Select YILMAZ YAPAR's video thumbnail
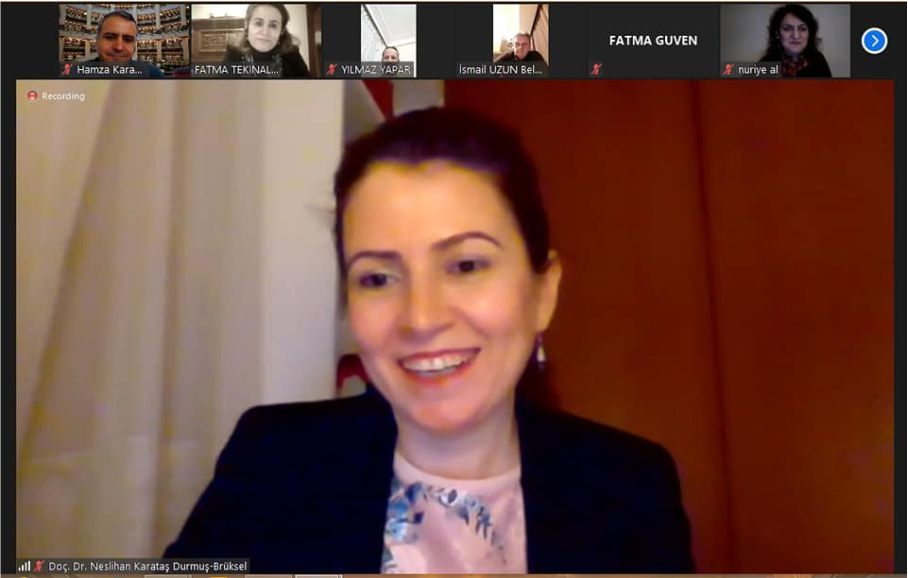The height and width of the screenshot is (578, 908). coord(388,41)
